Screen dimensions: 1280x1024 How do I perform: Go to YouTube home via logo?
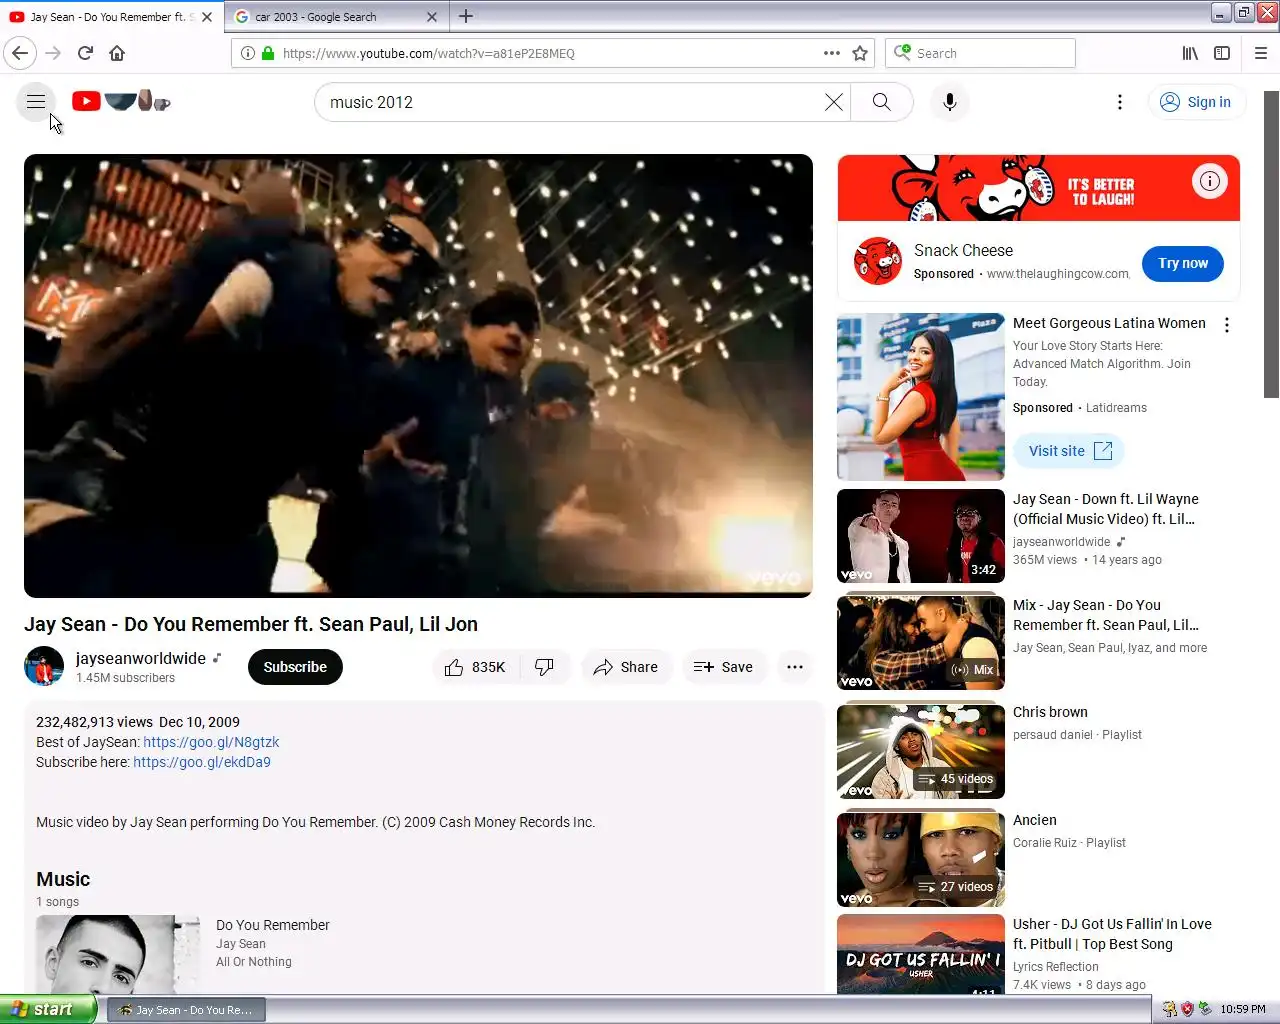pos(121,101)
